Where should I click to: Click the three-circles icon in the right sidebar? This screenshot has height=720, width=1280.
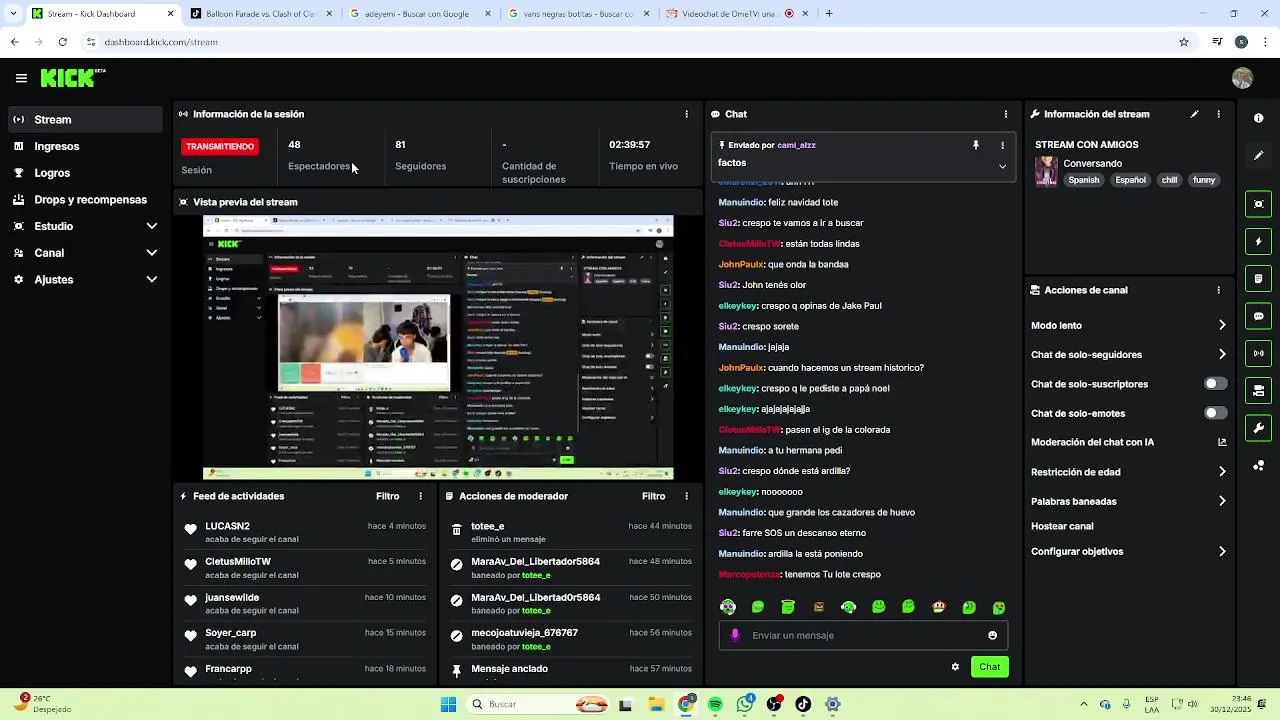[1258, 466]
